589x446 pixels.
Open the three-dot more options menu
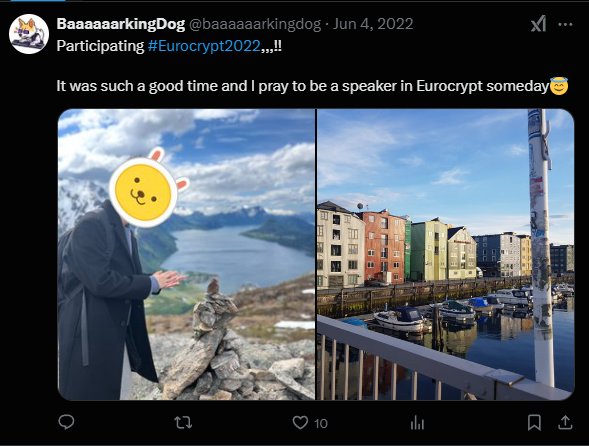[x=565, y=25]
